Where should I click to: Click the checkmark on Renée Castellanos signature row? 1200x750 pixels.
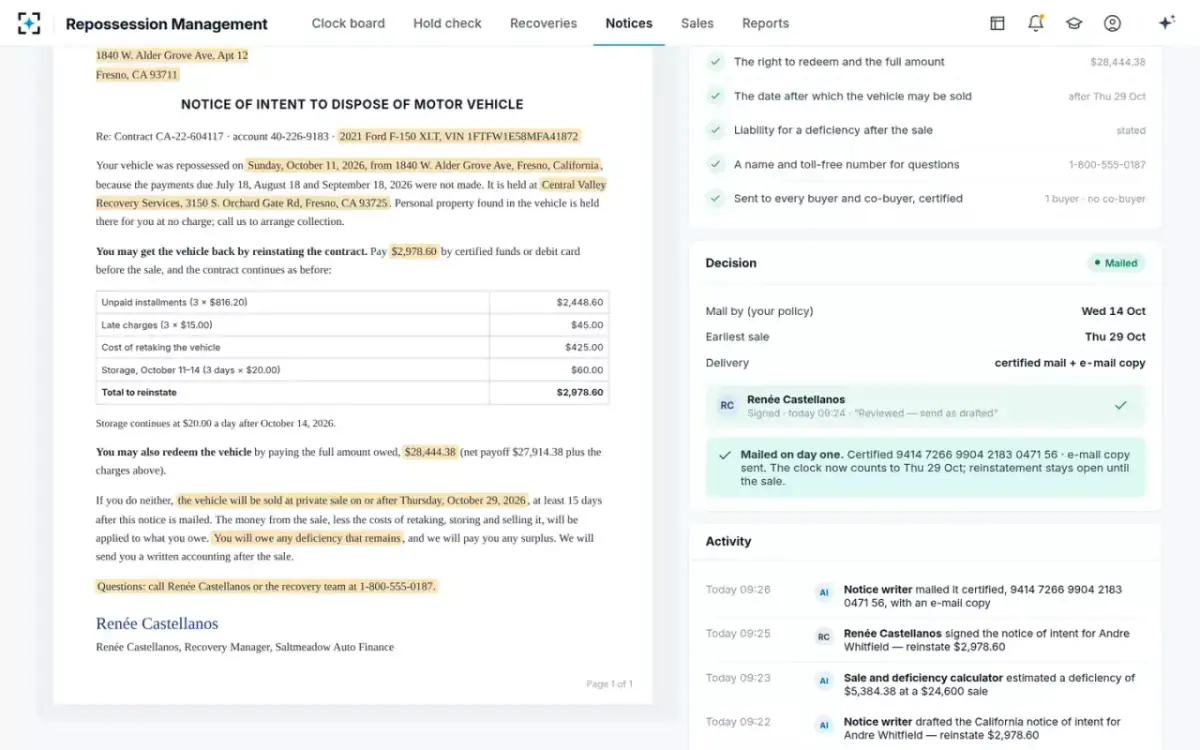click(x=1121, y=405)
